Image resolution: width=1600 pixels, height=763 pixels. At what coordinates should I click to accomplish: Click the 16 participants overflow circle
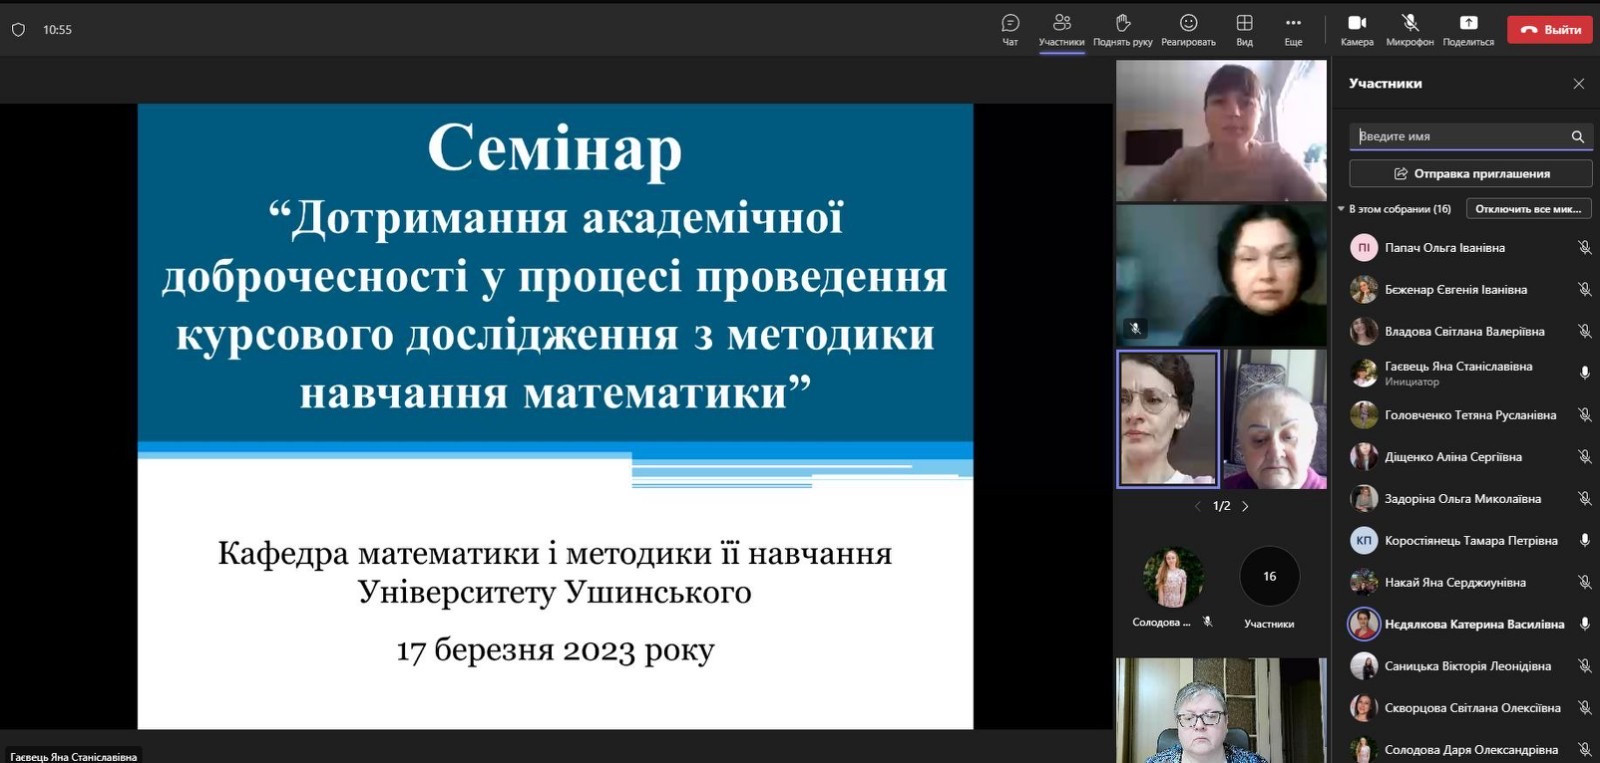[x=1269, y=577]
